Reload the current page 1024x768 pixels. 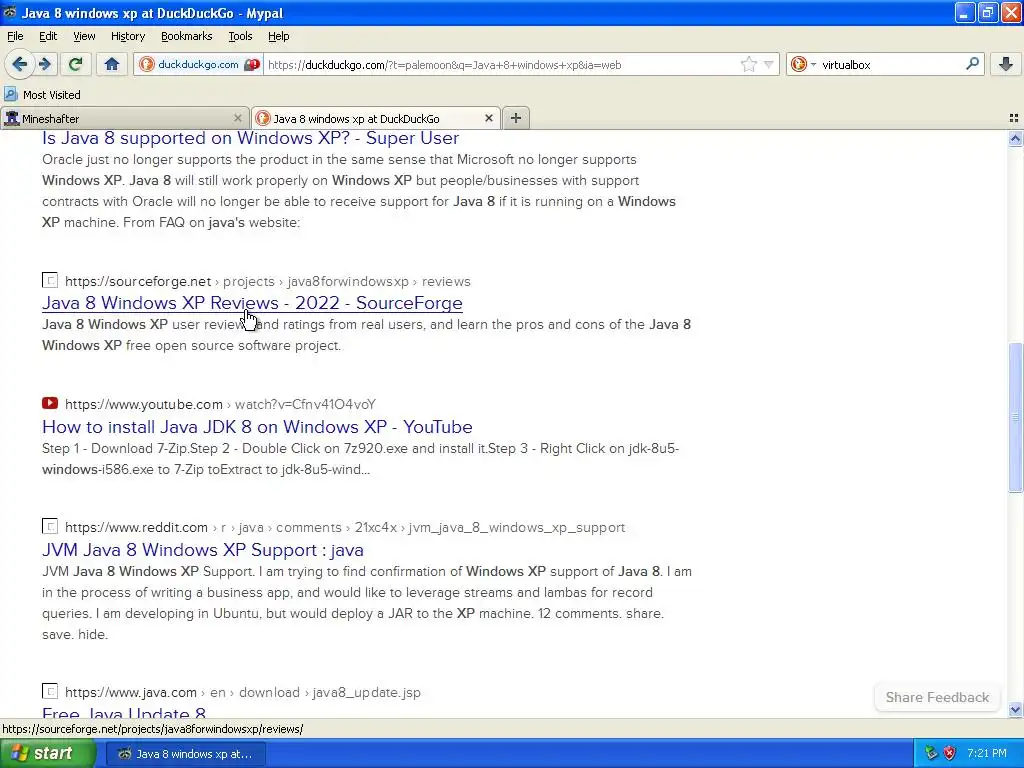76,64
